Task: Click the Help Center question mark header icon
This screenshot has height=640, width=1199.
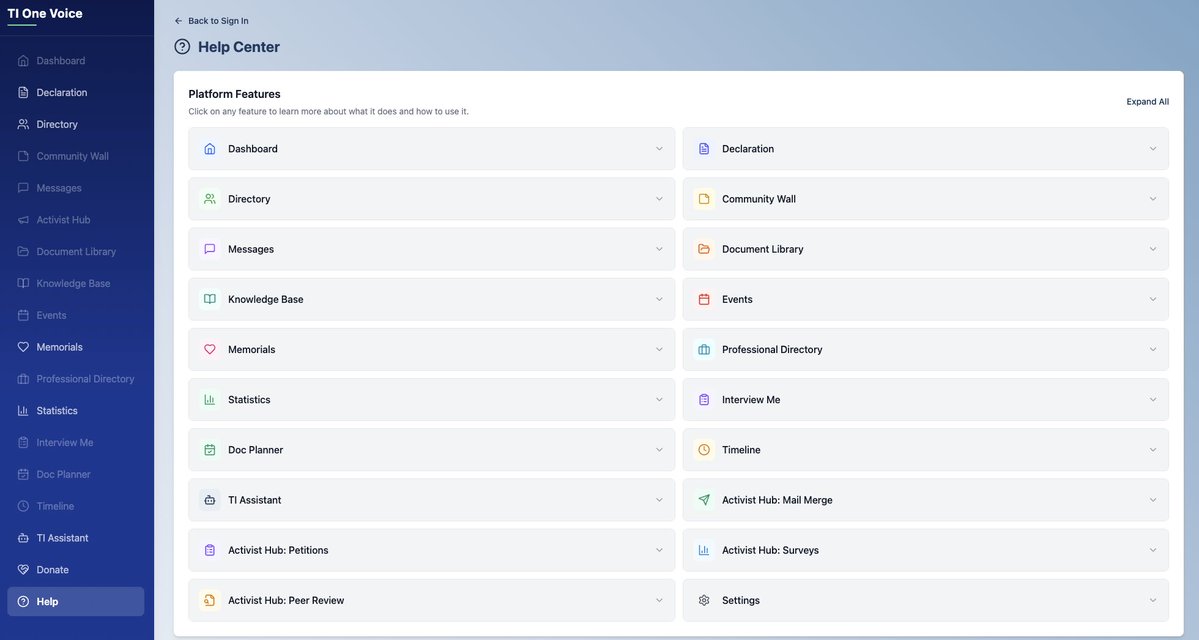Action: coord(182,47)
